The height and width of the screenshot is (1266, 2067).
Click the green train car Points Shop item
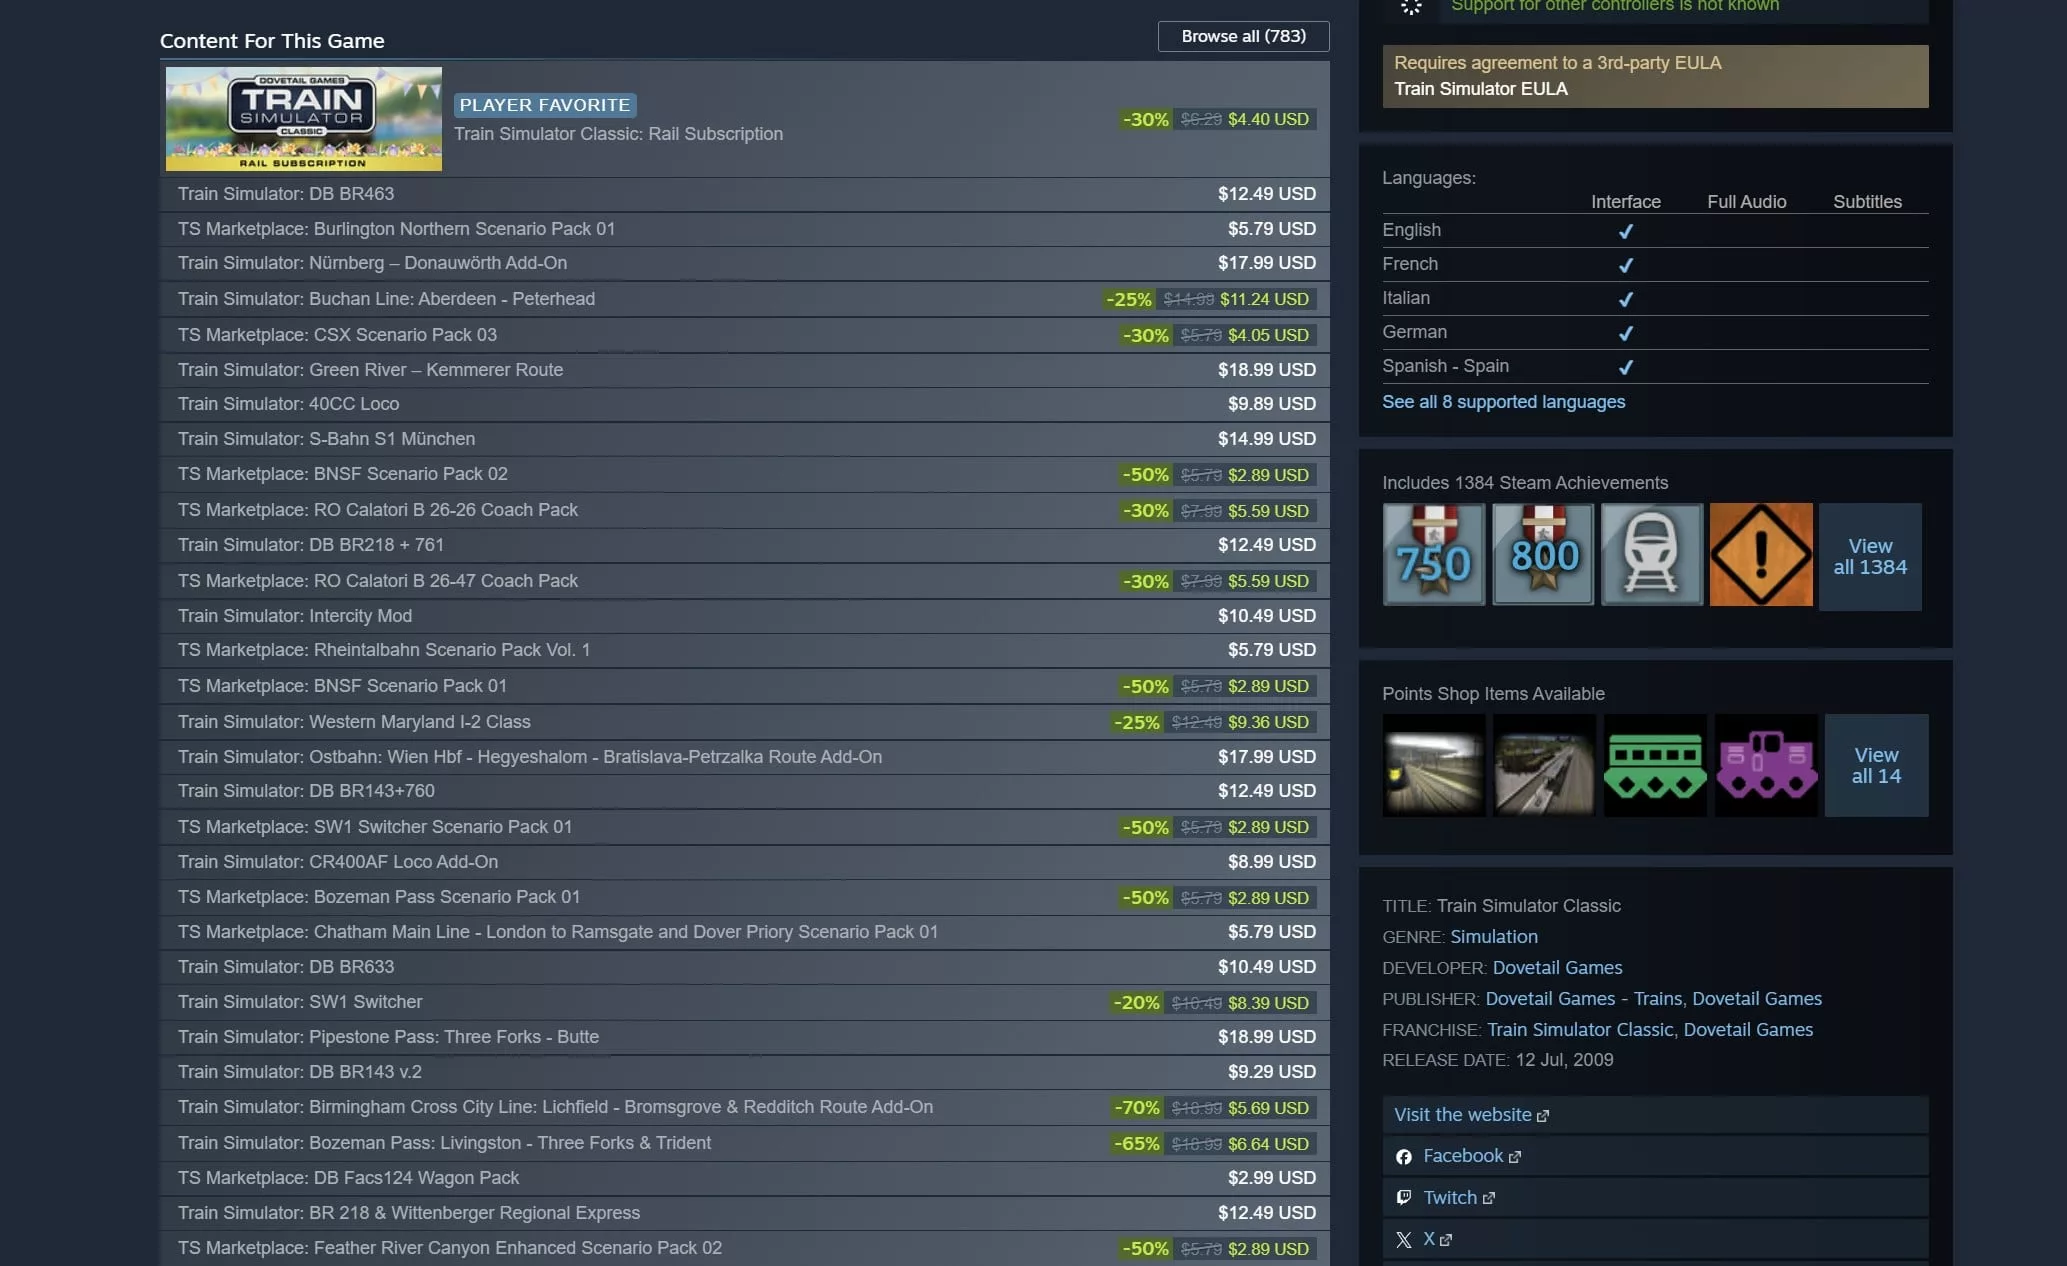(1655, 765)
